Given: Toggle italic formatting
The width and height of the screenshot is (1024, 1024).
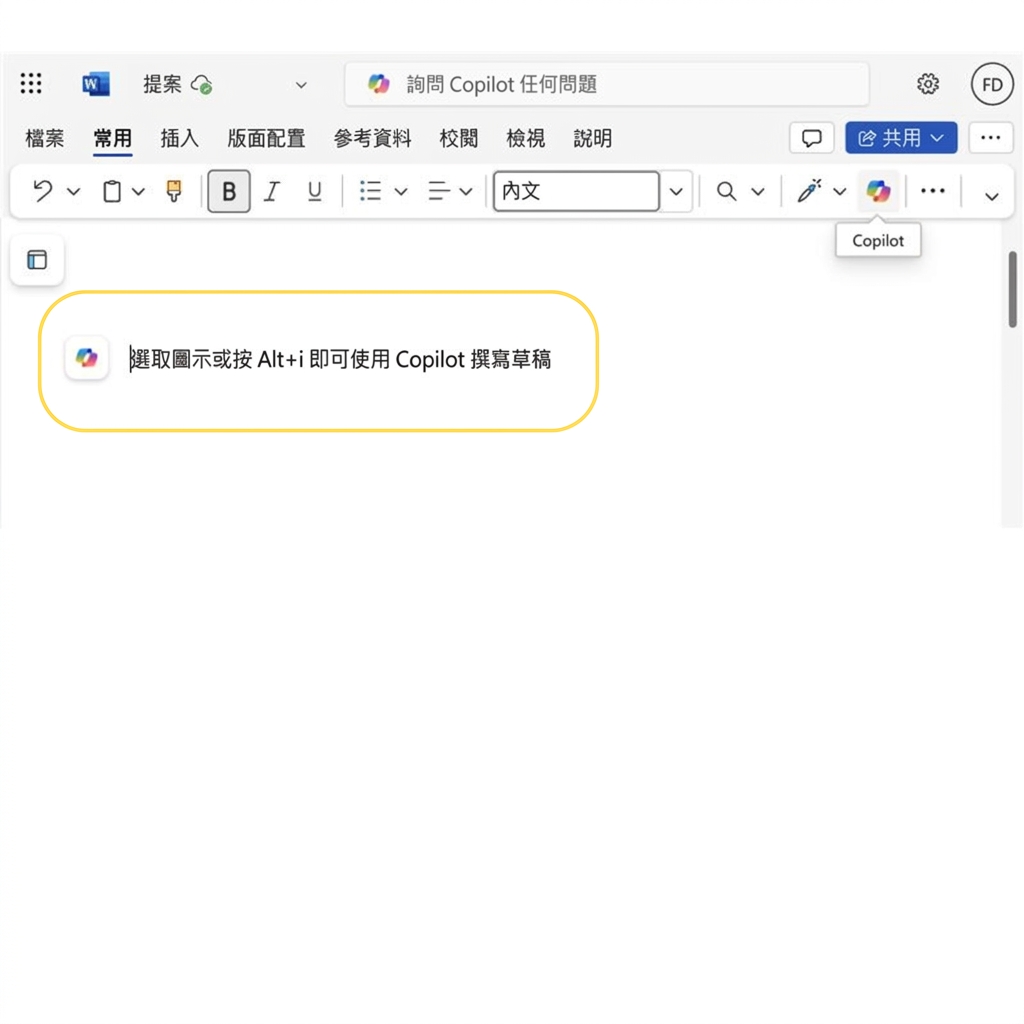Looking at the screenshot, I should 271,191.
